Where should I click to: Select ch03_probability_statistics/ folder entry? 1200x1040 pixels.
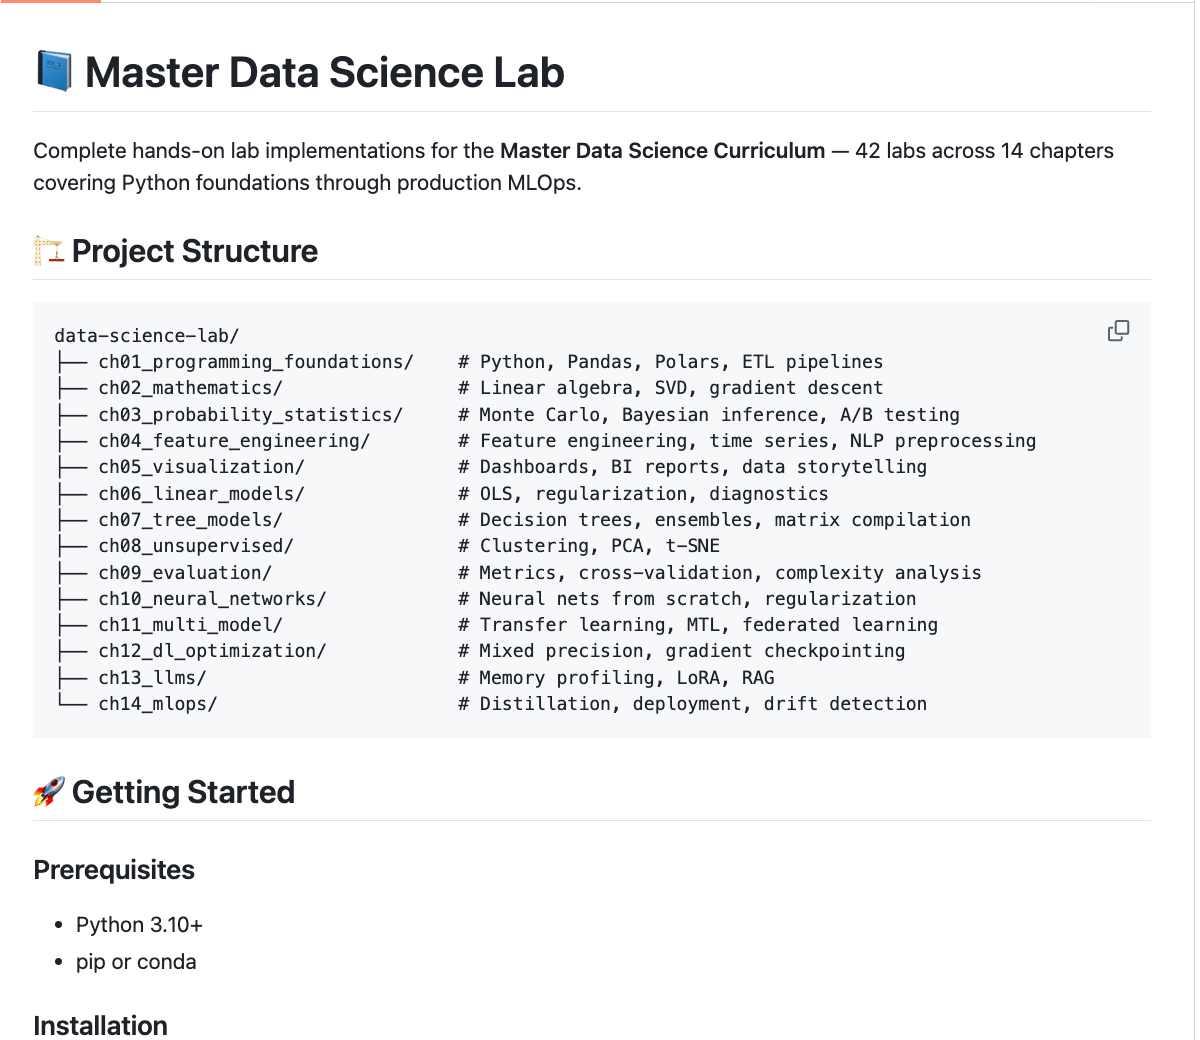pos(250,415)
